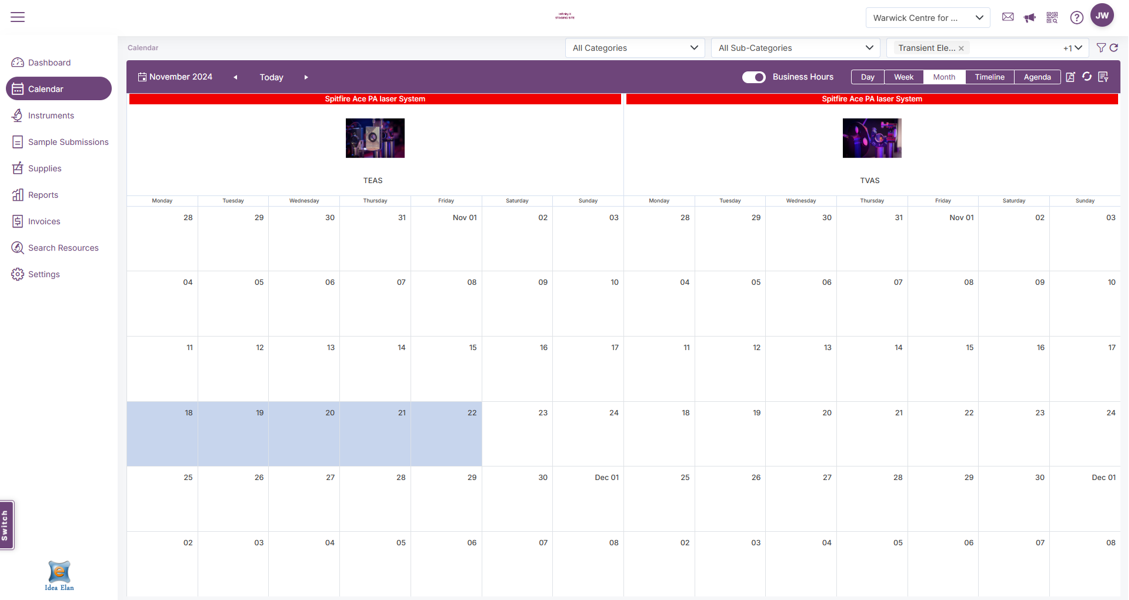Click the announcements megaphone icon
The width and height of the screenshot is (1129, 600).
[1029, 17]
